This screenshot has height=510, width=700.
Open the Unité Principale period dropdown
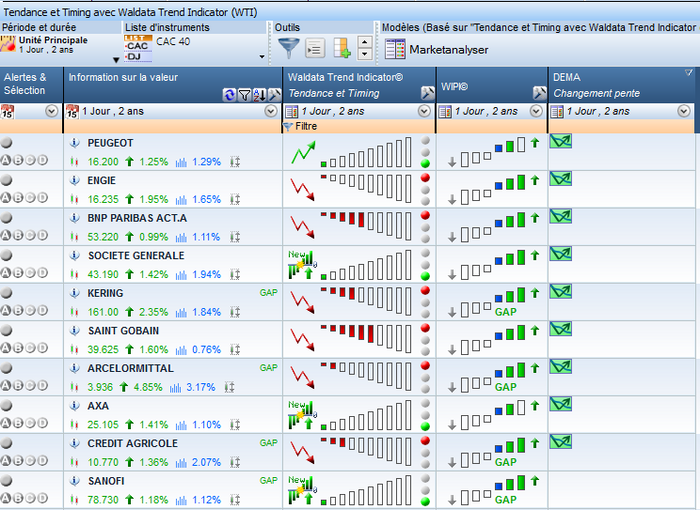(115, 58)
